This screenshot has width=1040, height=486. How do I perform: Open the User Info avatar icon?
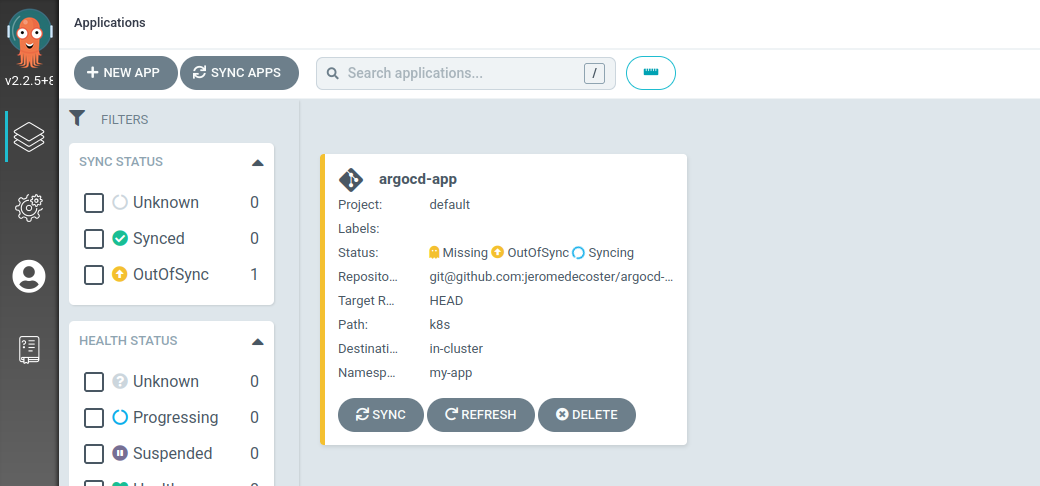click(29, 276)
